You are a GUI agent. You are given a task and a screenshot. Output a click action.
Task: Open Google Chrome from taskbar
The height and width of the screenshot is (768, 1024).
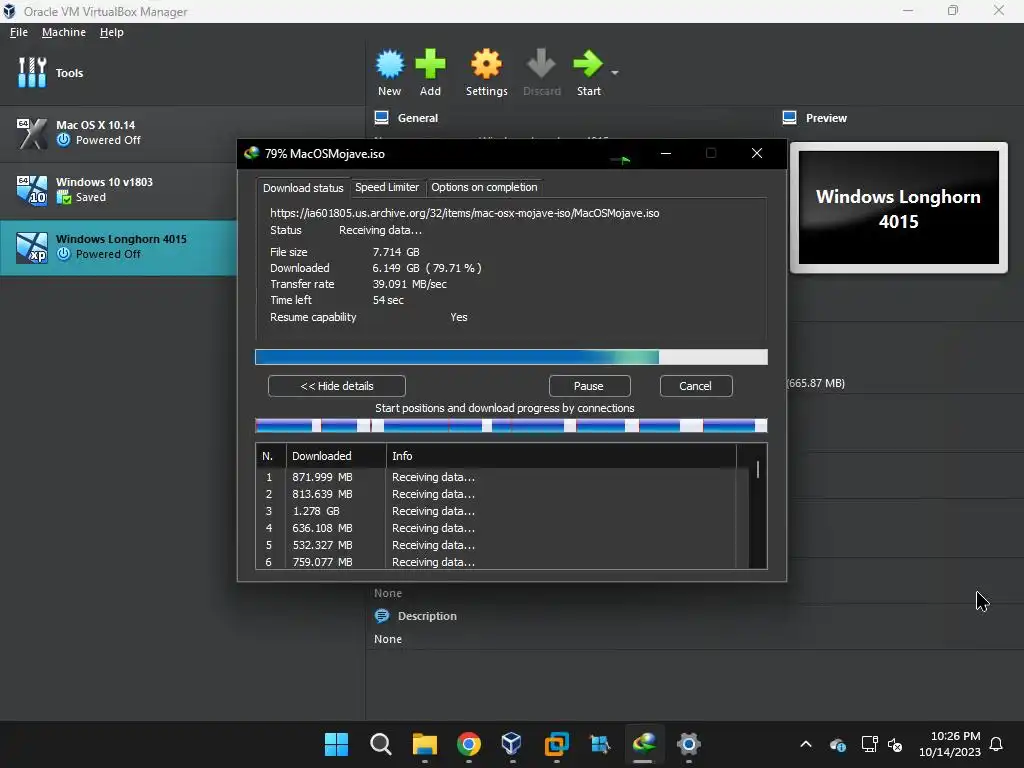click(469, 744)
